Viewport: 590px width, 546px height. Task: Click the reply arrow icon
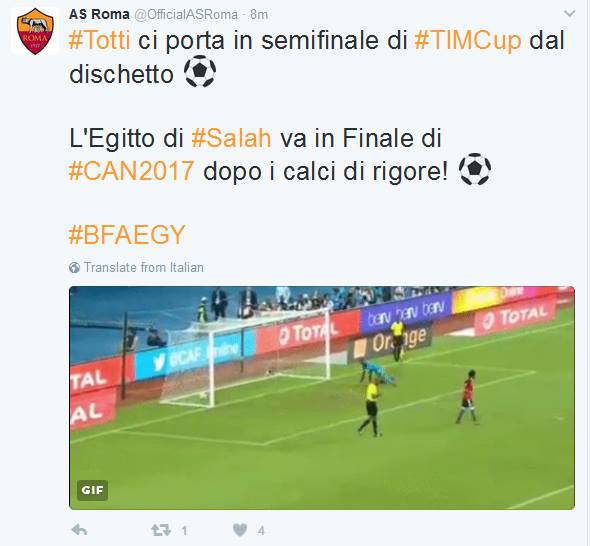point(79,530)
